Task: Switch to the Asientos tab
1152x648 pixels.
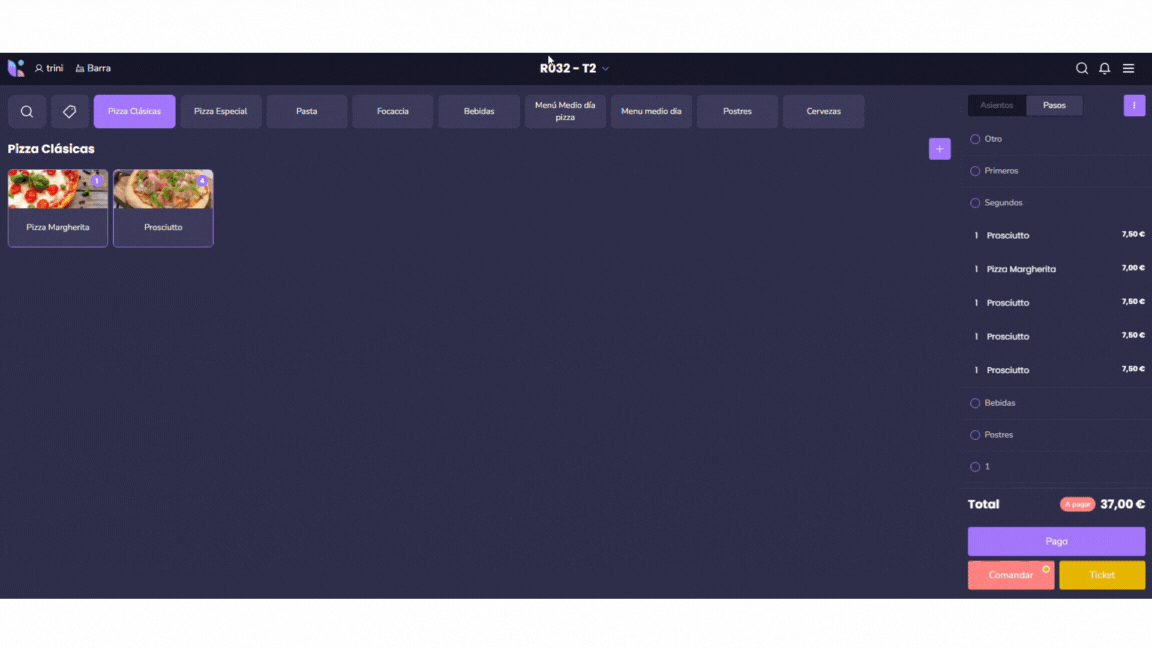Action: pos(996,105)
